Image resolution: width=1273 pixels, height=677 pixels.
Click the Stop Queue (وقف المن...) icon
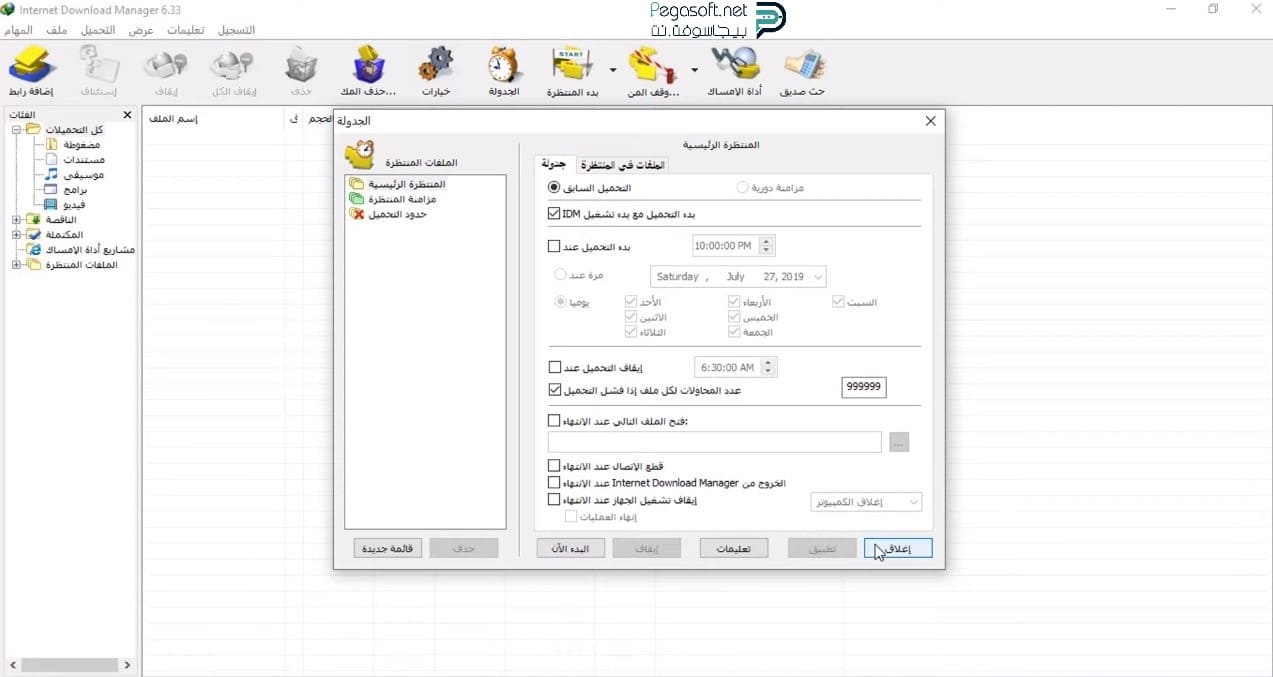[655, 65]
